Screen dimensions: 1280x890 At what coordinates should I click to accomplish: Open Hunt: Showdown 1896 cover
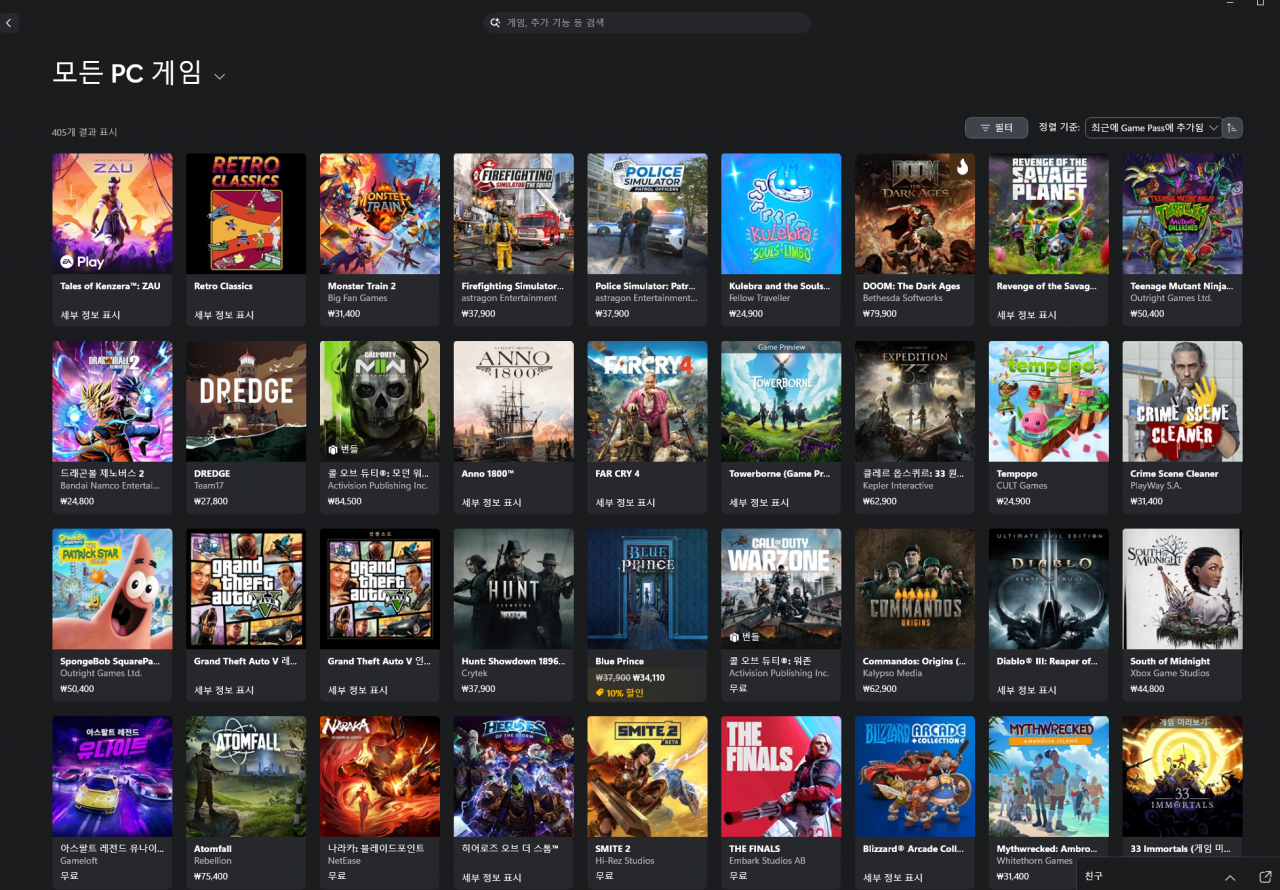tap(514, 589)
